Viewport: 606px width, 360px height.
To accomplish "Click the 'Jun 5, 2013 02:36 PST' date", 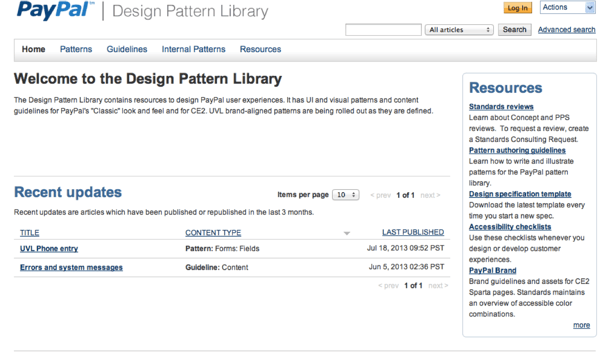I will (x=407, y=266).
